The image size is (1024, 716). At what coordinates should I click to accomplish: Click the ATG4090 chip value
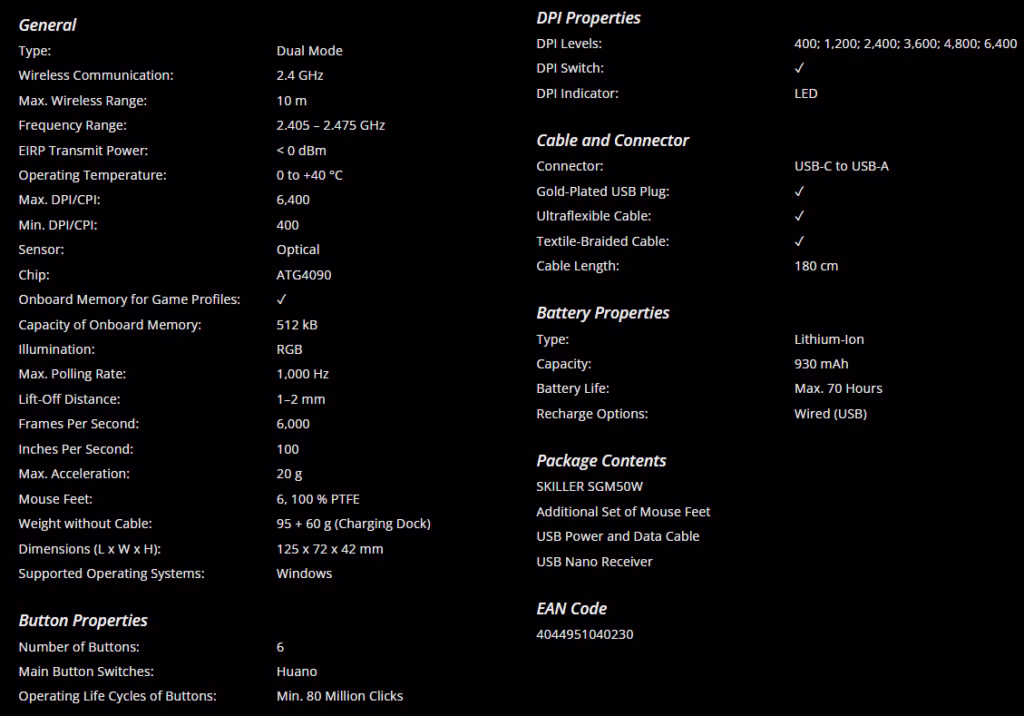(x=304, y=275)
